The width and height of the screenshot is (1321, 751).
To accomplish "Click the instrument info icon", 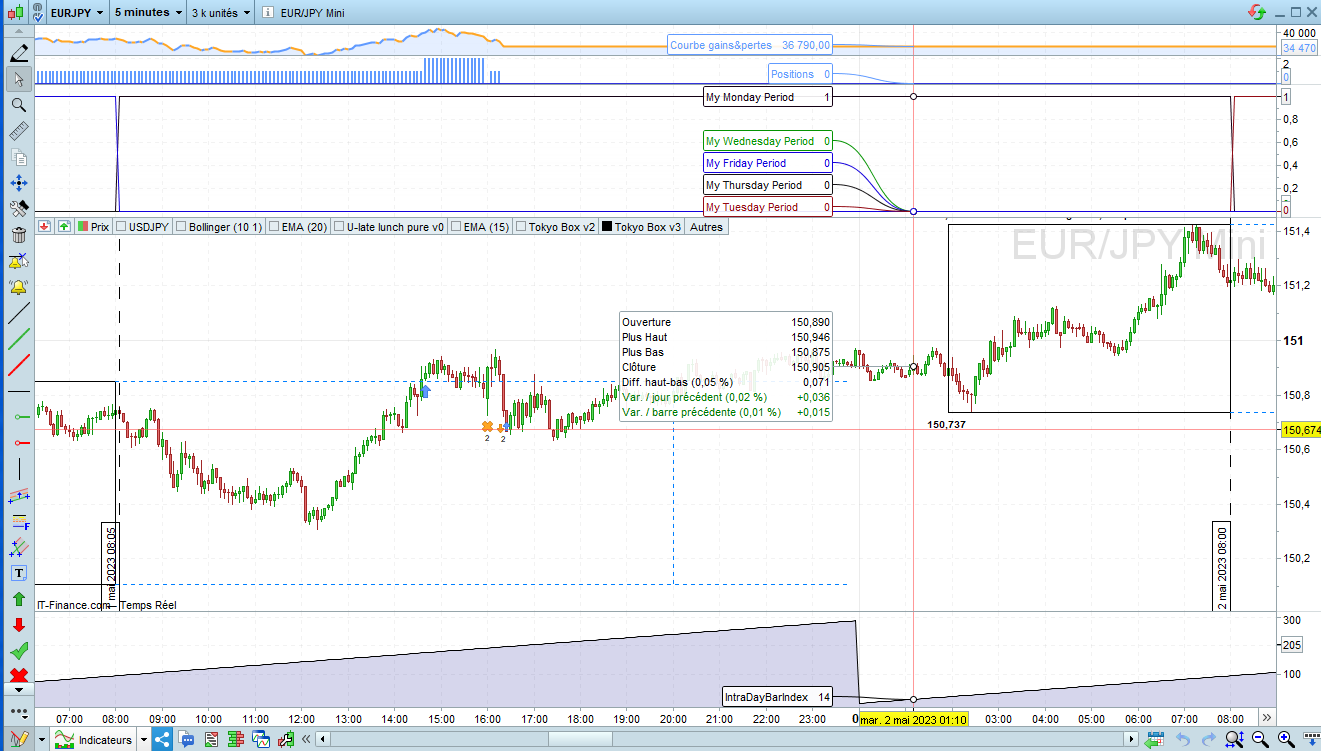I will pyautogui.click(x=268, y=13).
